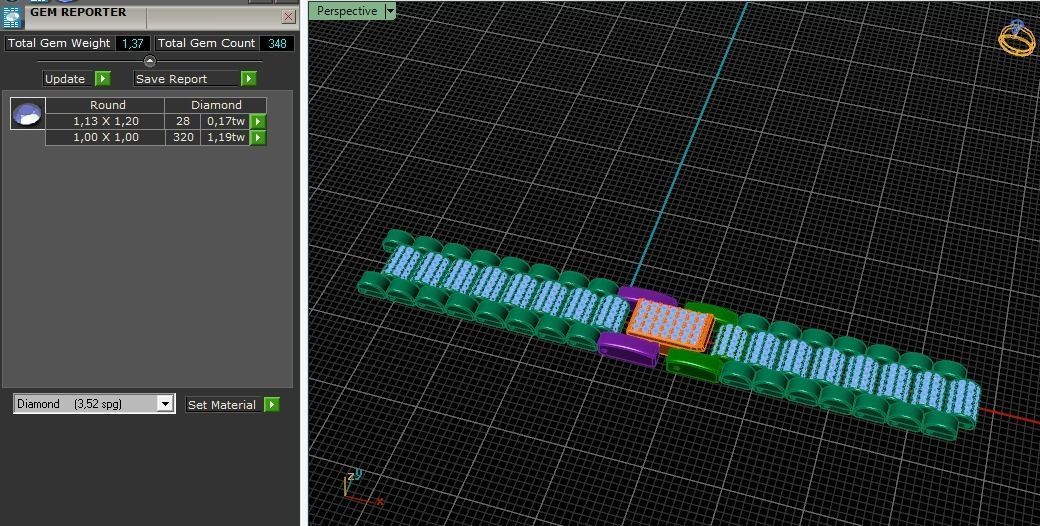
Task: Click green arrow next to Set Material
Action: pyautogui.click(x=272, y=405)
